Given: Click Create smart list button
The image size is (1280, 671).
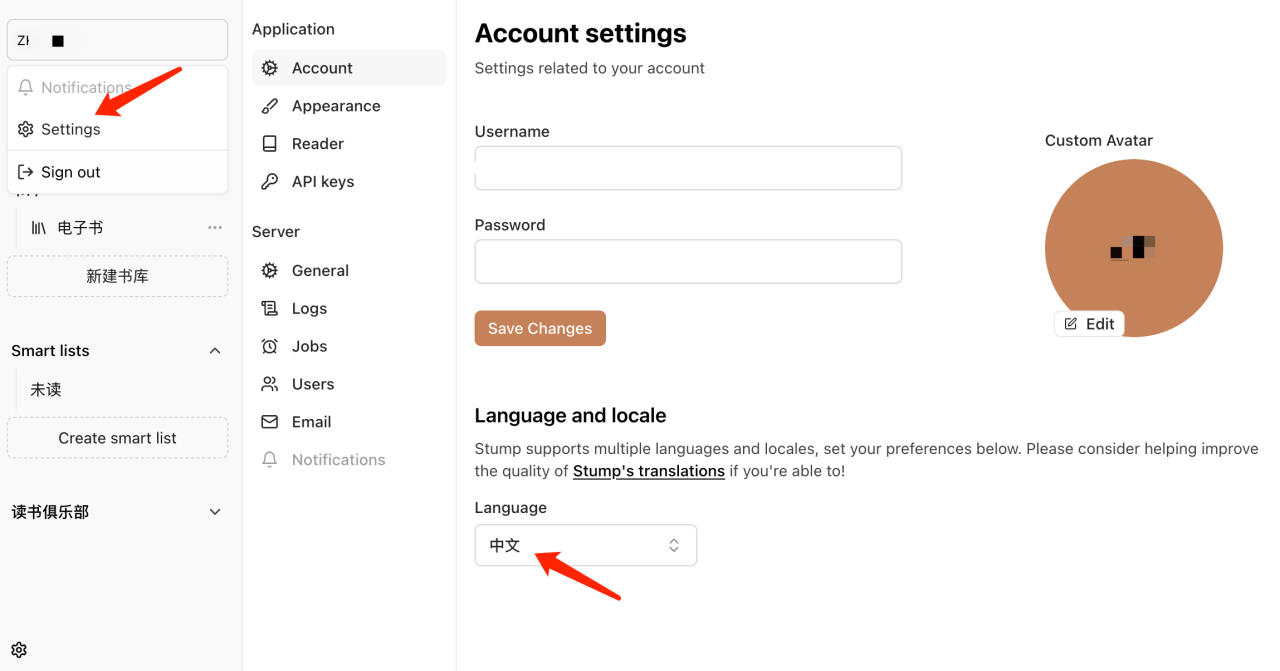Looking at the screenshot, I should (x=117, y=438).
